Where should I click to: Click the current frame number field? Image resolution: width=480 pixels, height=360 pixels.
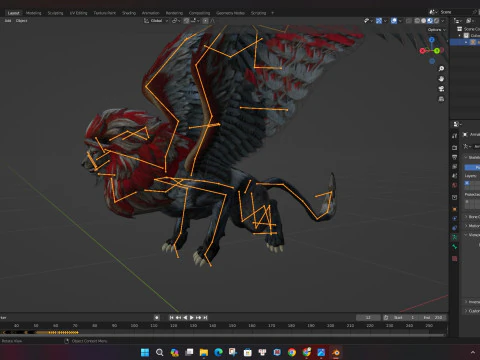[368, 318]
